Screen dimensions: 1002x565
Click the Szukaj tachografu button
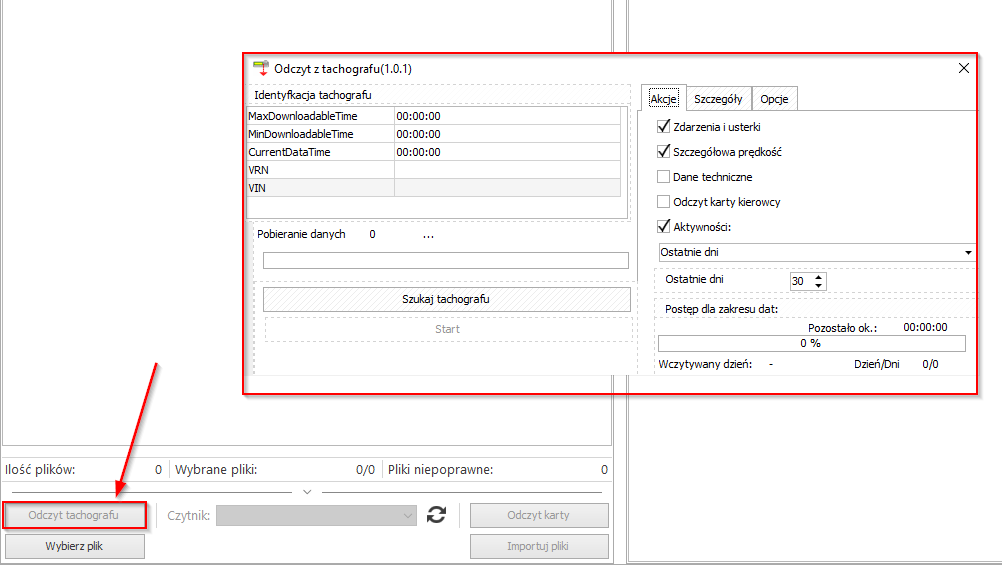[446, 299]
